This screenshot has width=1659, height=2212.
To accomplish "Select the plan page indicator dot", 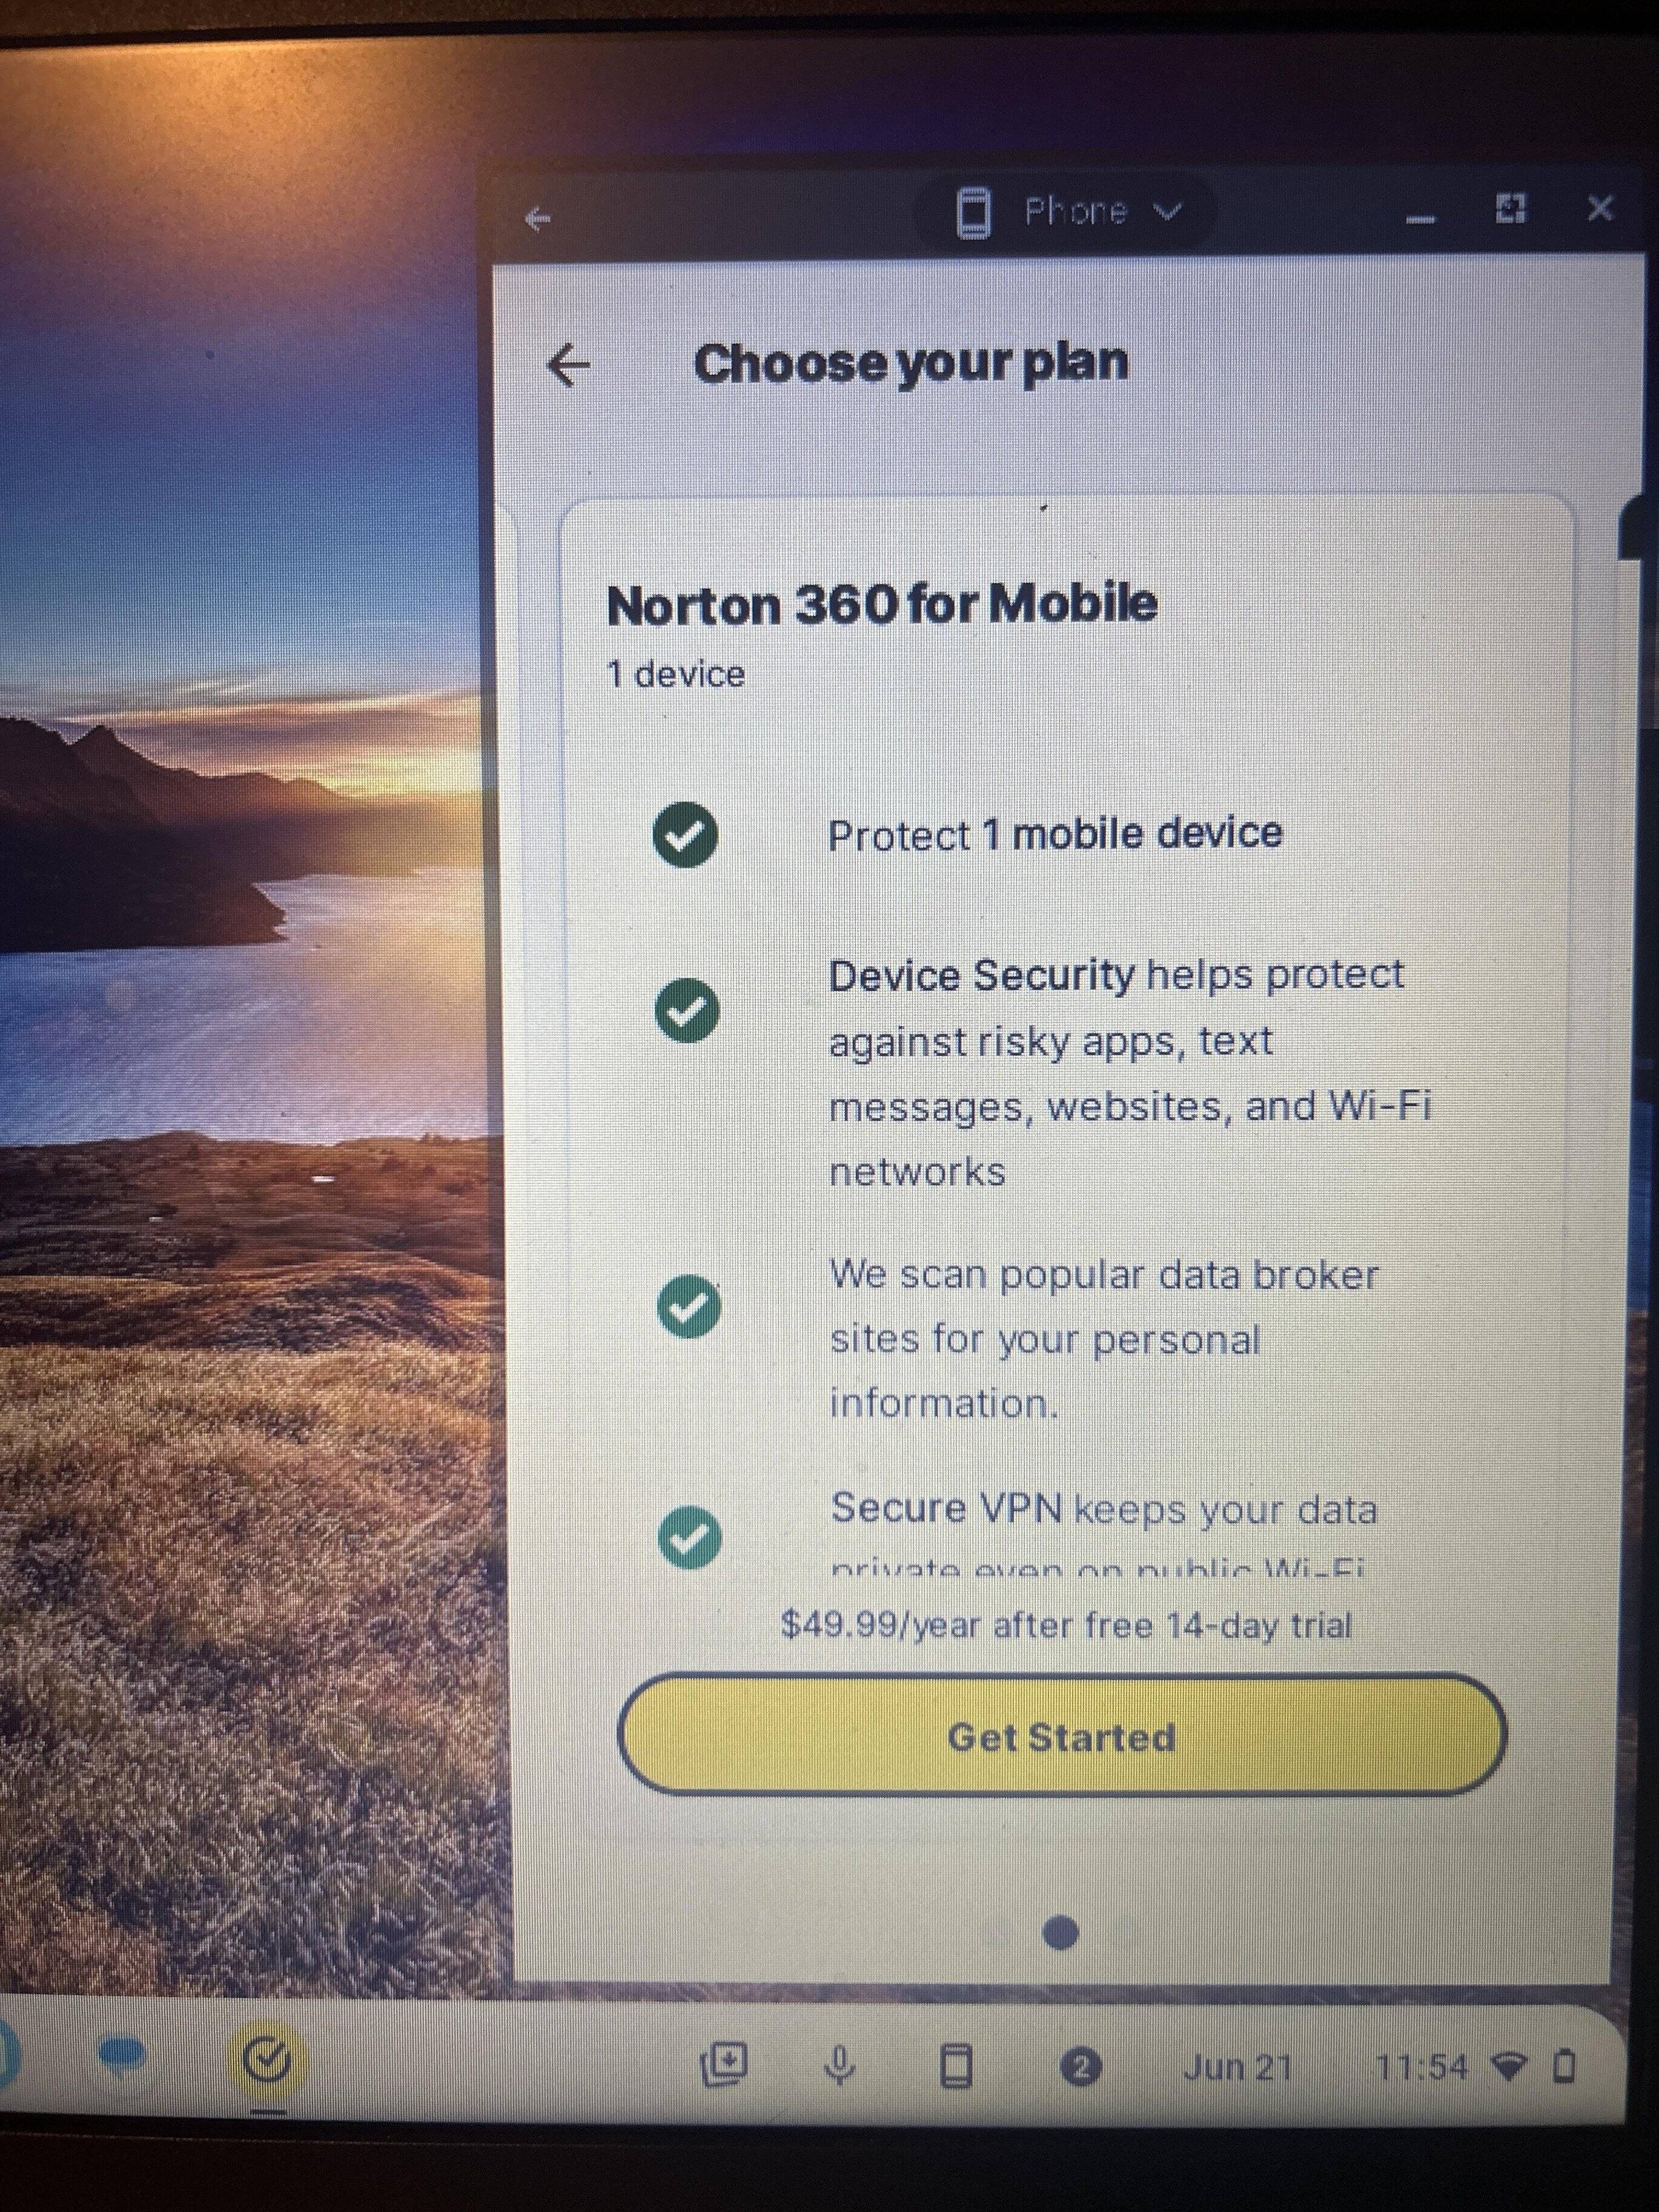I will pos(1060,1933).
